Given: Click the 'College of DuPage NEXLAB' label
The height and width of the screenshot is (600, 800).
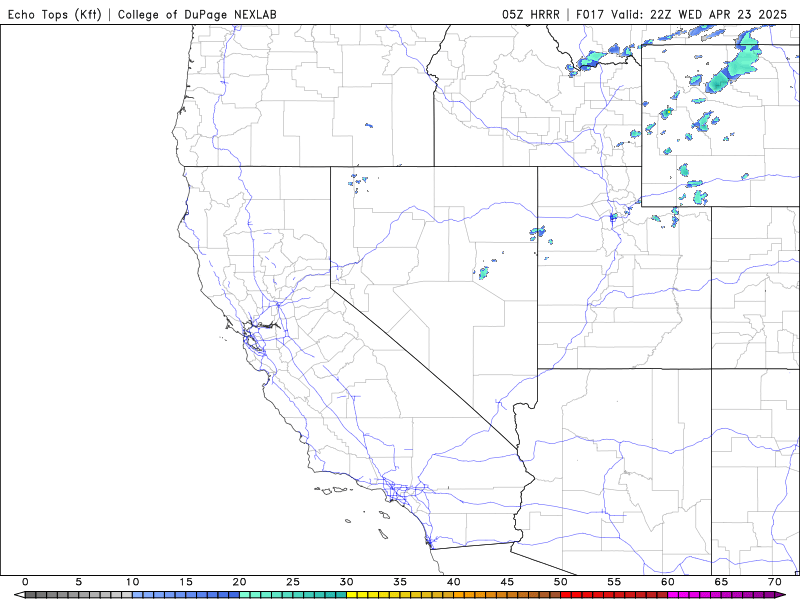Looking at the screenshot, I should coord(197,14).
